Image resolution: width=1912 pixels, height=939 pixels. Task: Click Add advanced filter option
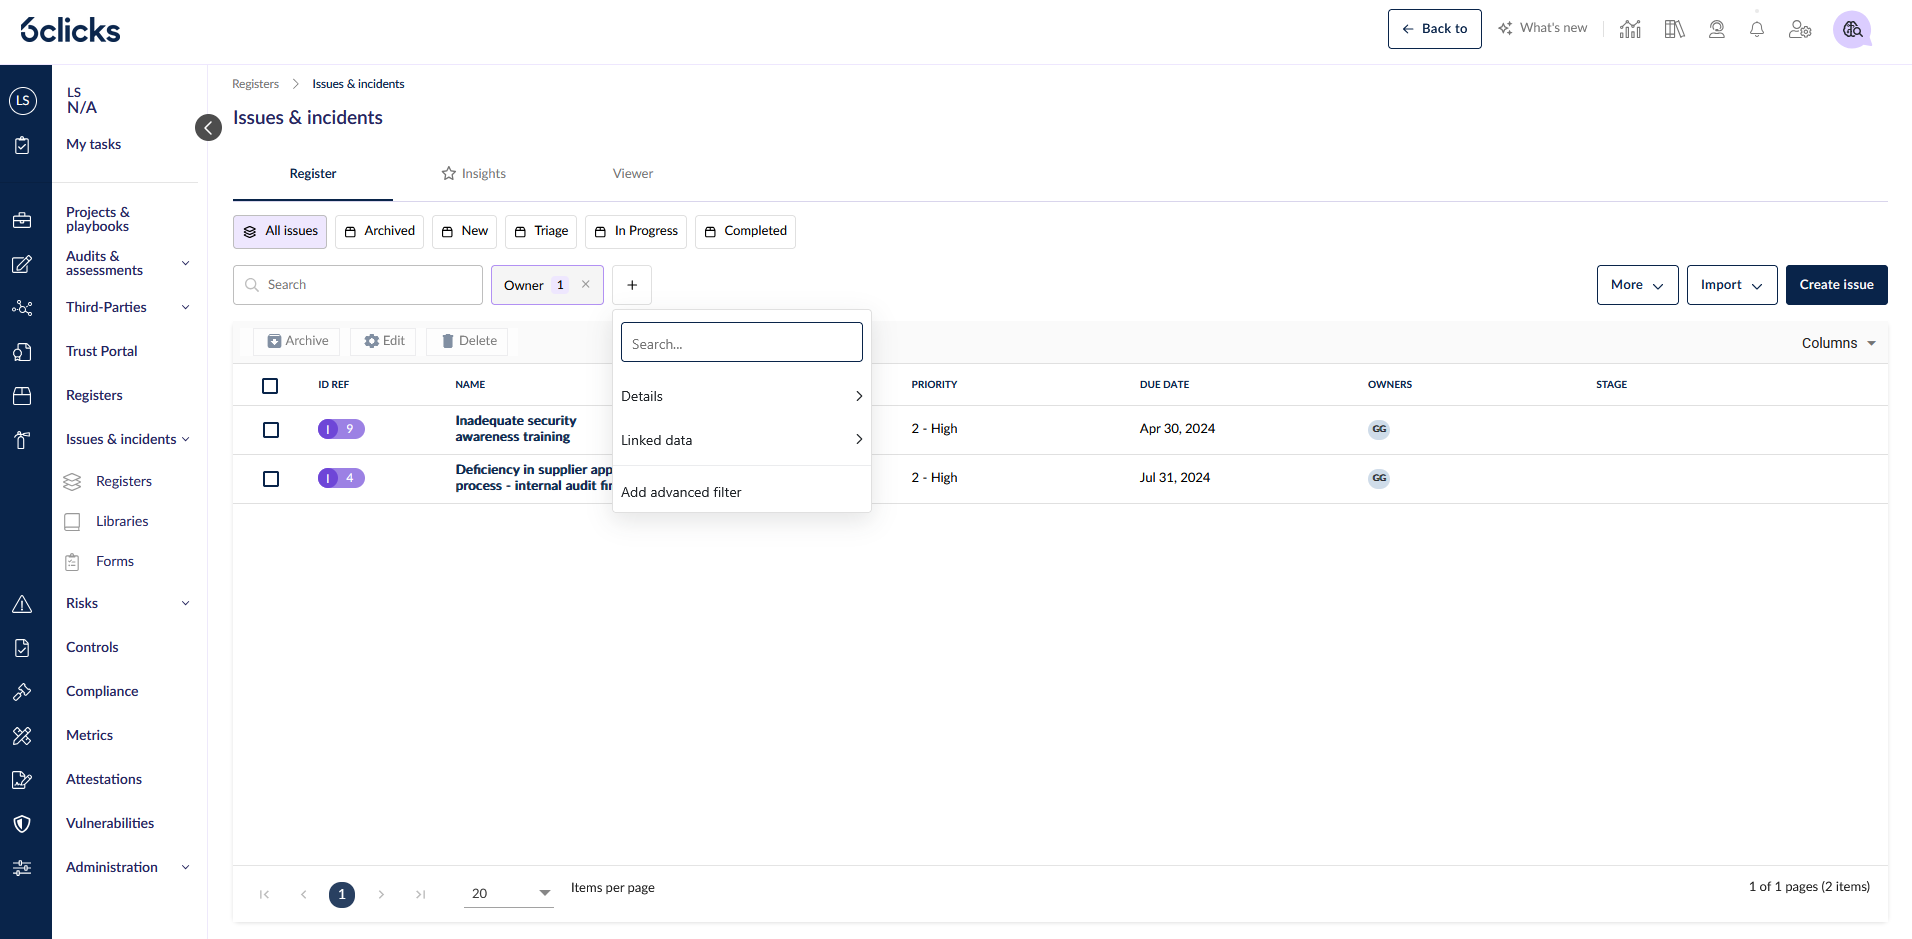click(741, 492)
